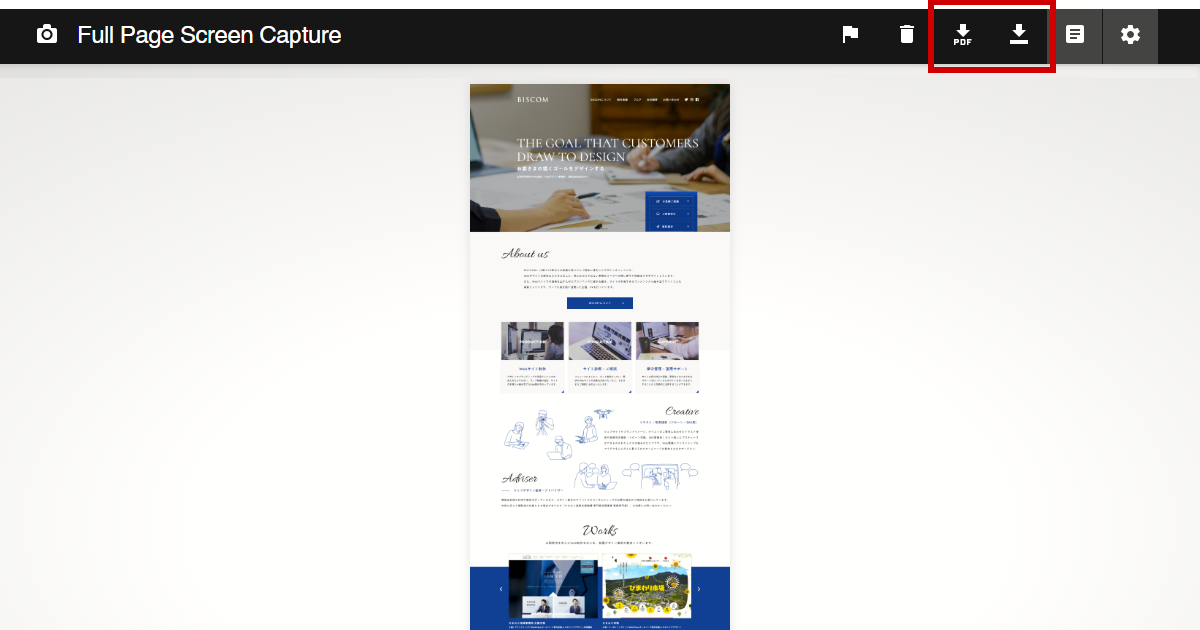Screen dimensions: 1200x630
Task: Open the document notes icon
Action: pos(1075,35)
